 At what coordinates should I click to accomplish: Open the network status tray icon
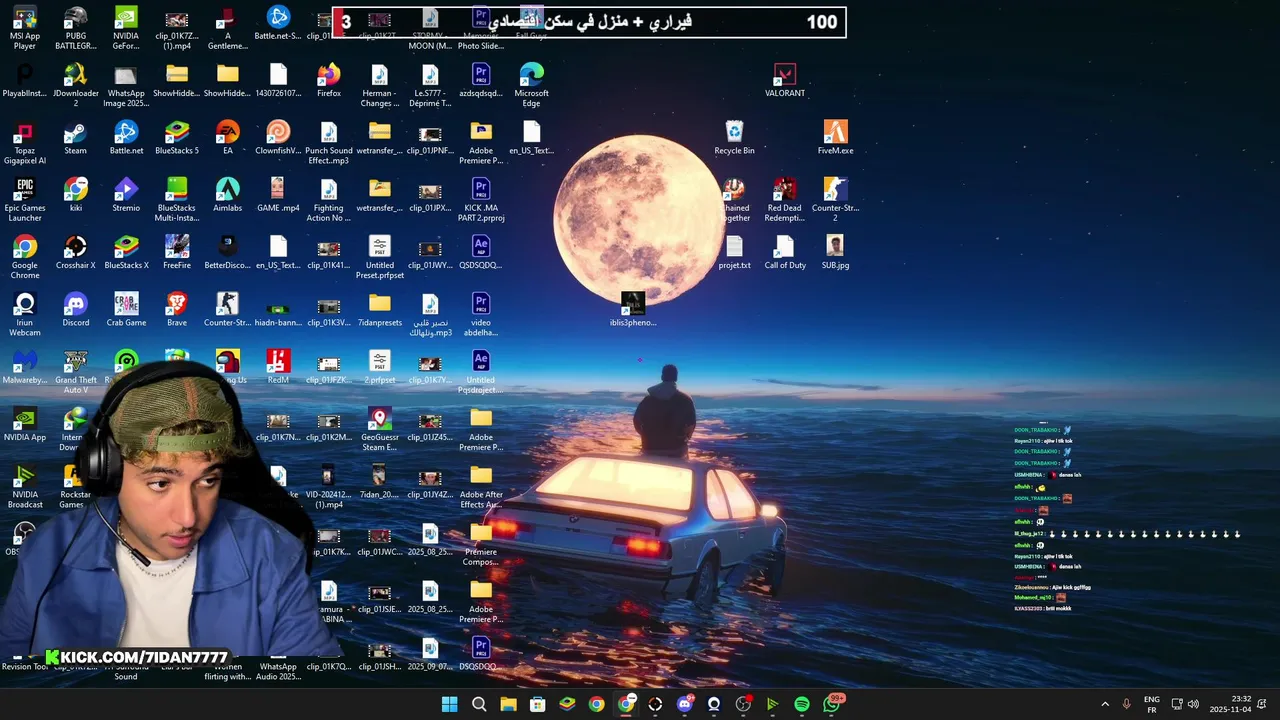coord(1177,704)
